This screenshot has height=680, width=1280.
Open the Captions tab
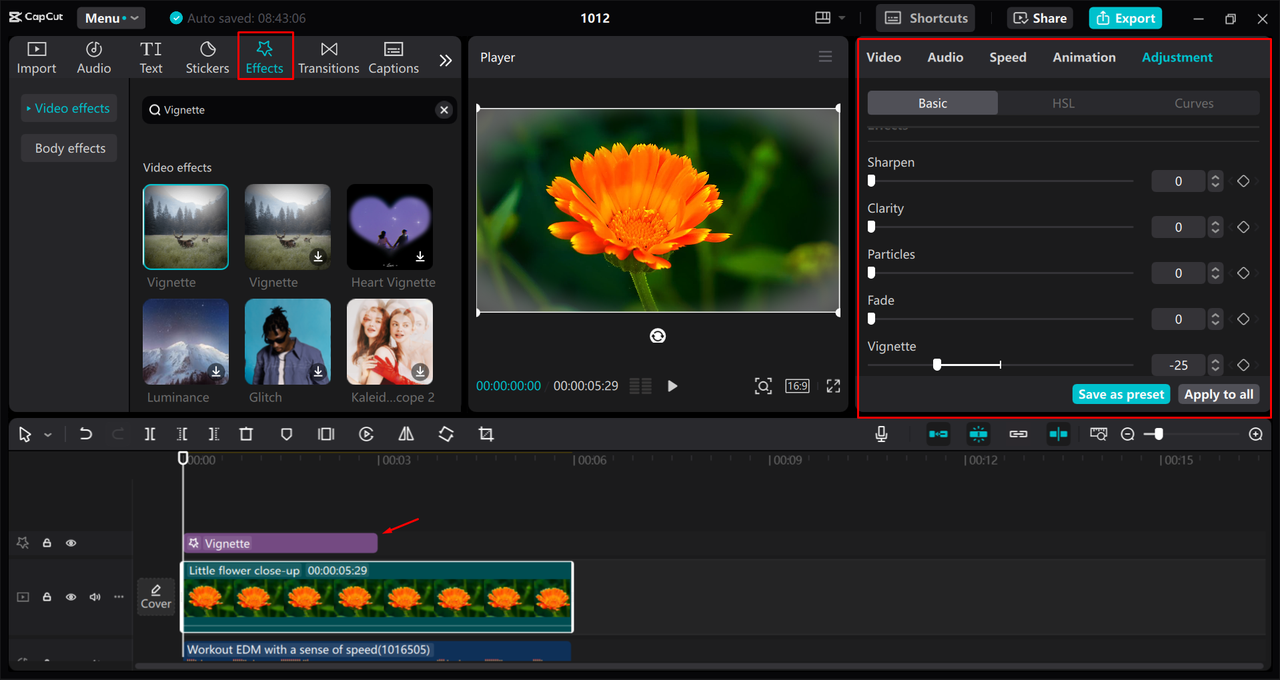393,58
